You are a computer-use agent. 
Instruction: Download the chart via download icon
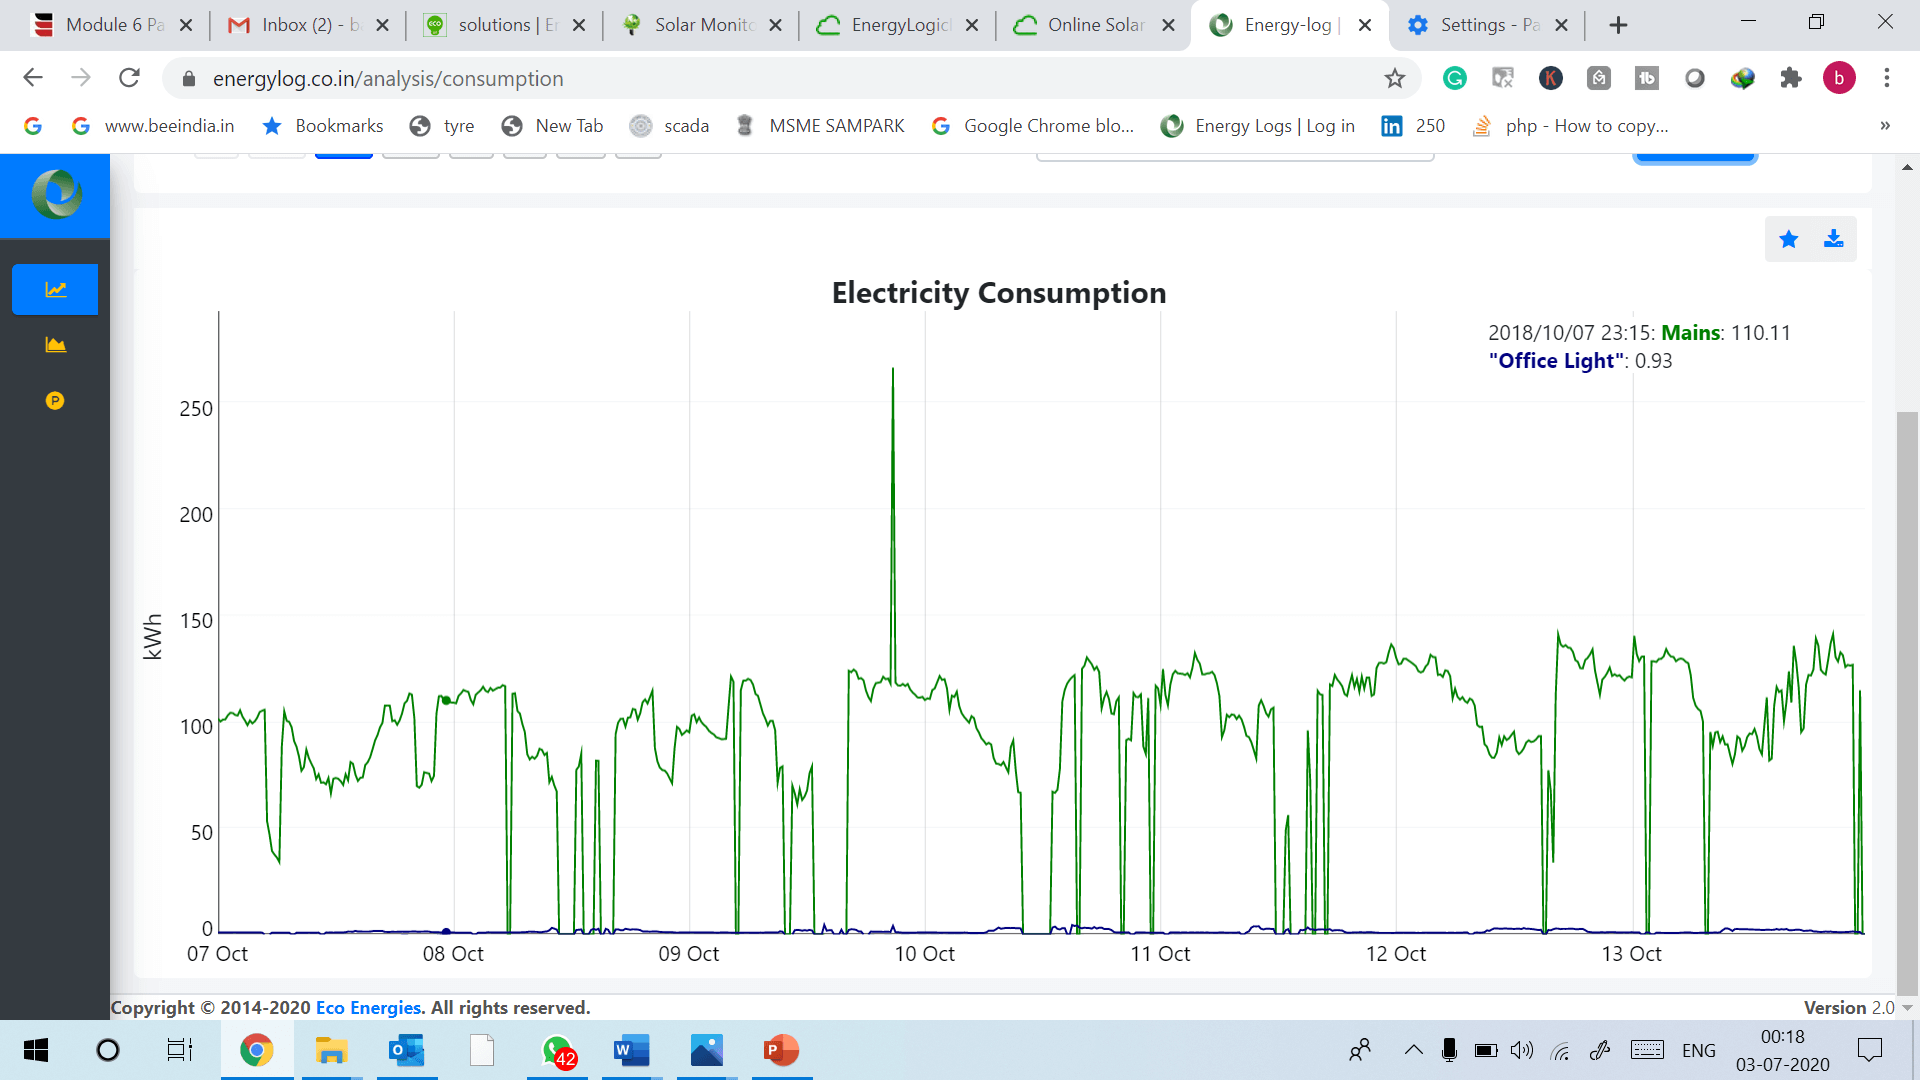[x=1833, y=239]
